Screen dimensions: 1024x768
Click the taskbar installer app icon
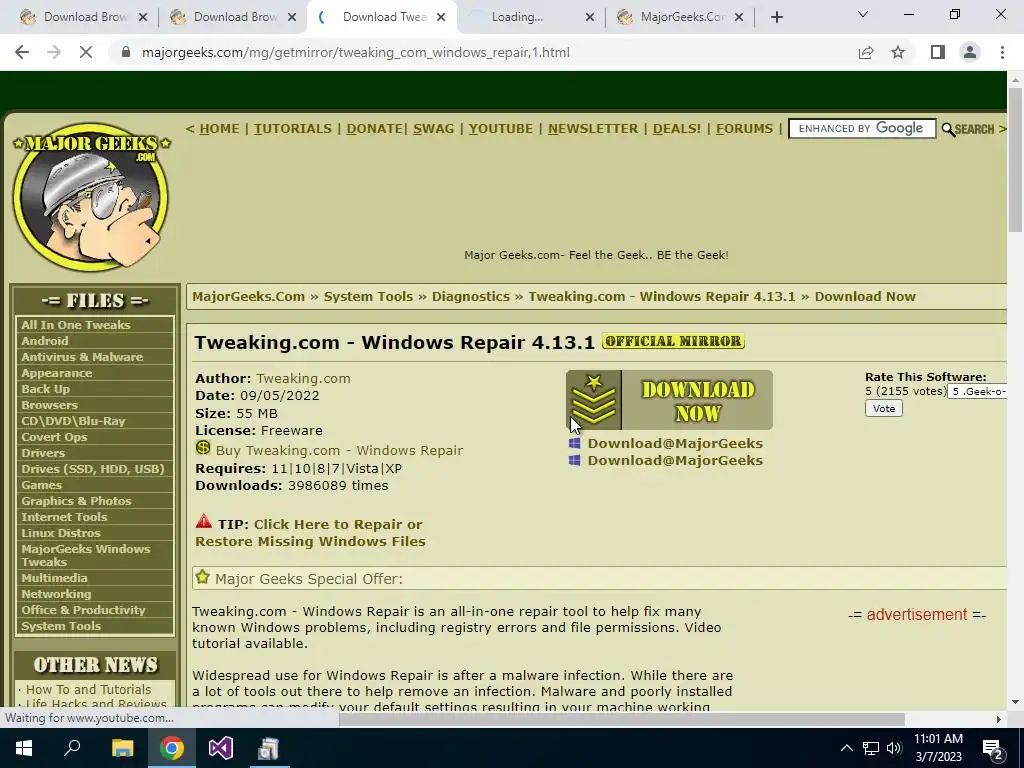268,748
